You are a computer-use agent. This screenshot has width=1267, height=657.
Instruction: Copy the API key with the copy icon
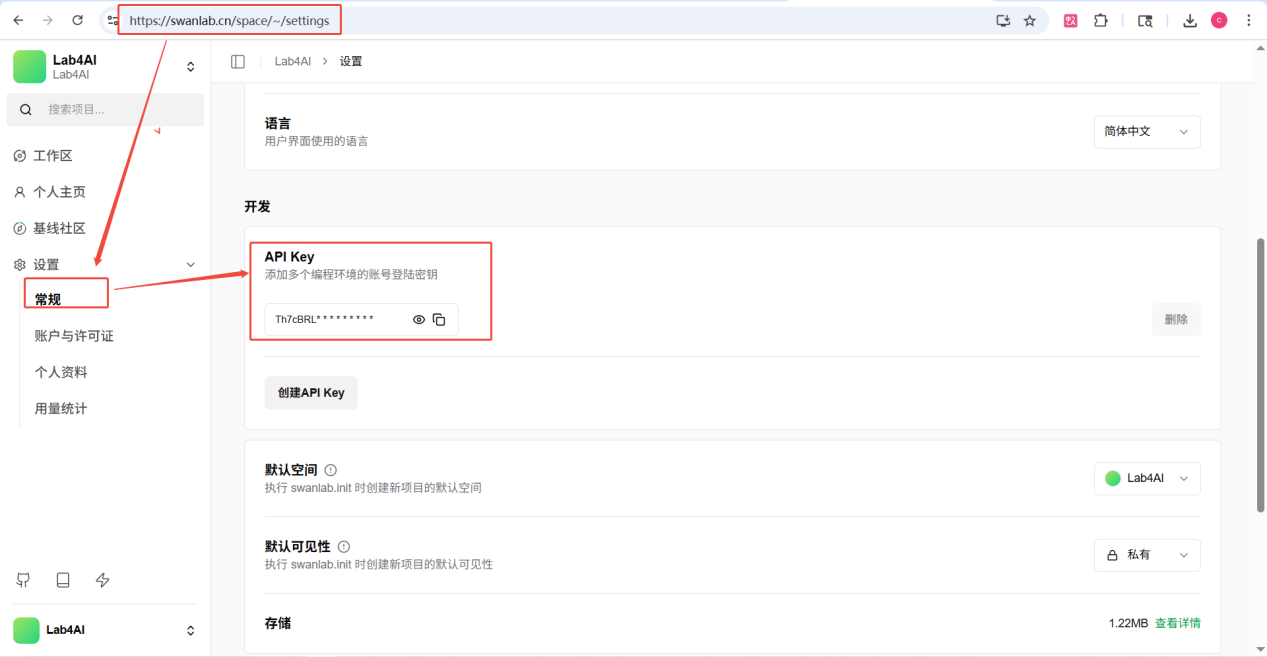click(439, 320)
